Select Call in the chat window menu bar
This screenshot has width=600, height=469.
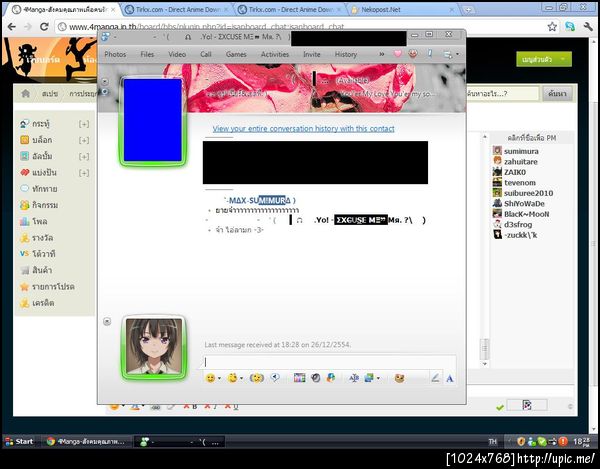tap(205, 54)
